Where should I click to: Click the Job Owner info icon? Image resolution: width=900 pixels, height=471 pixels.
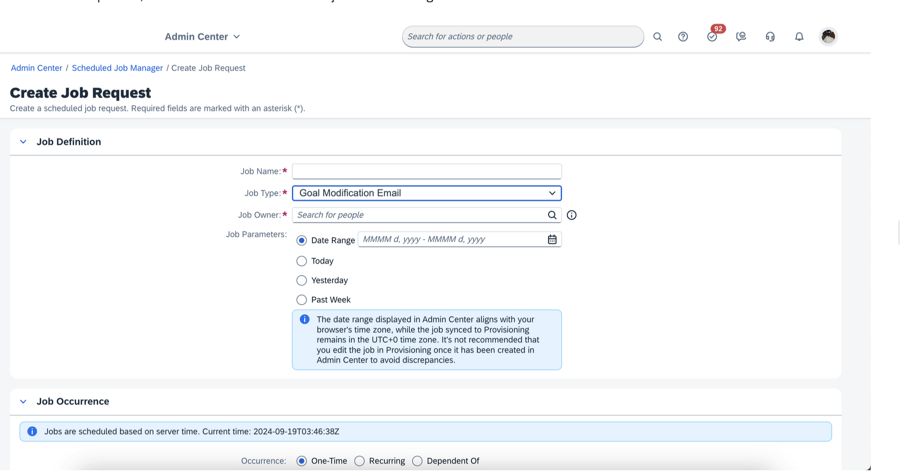(572, 215)
